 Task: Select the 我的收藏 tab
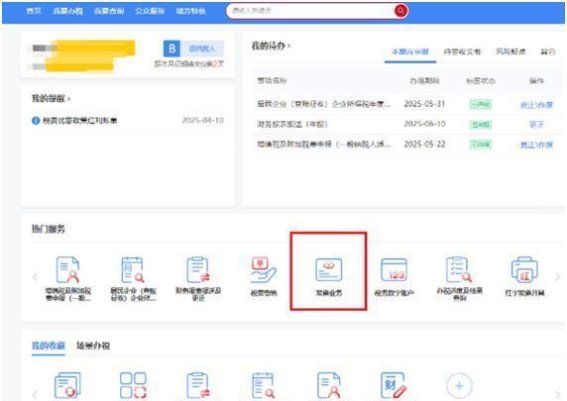(48, 345)
